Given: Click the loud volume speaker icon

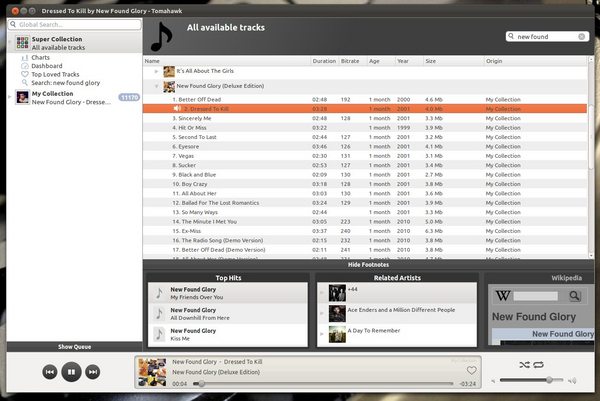Looking at the screenshot, I should click(572, 380).
